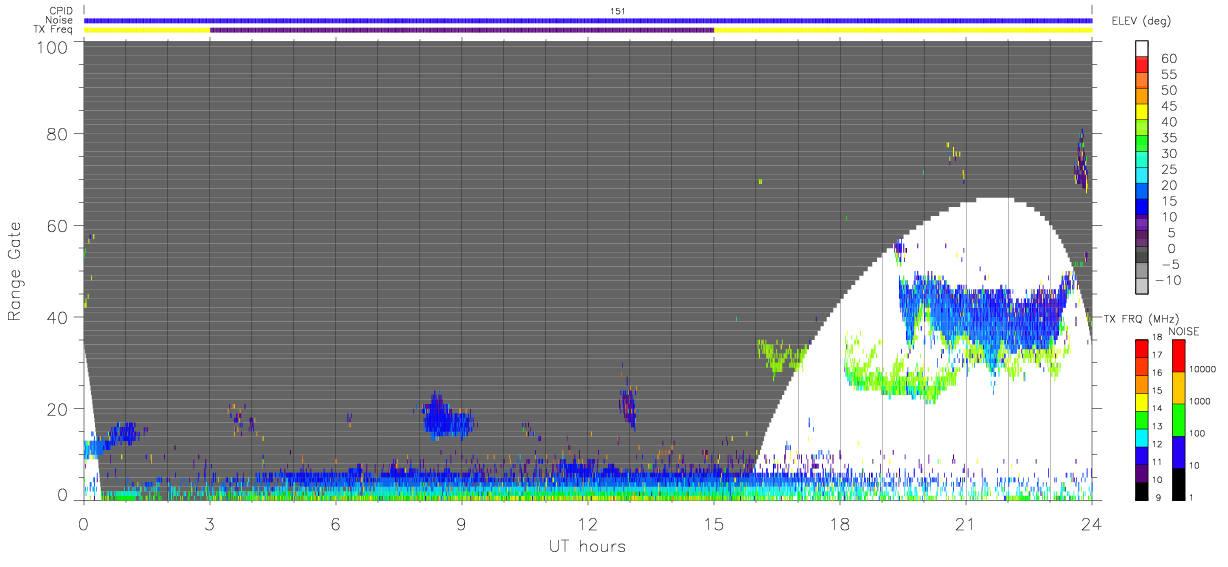Click the 80 label on Range Gate axis

(58, 133)
